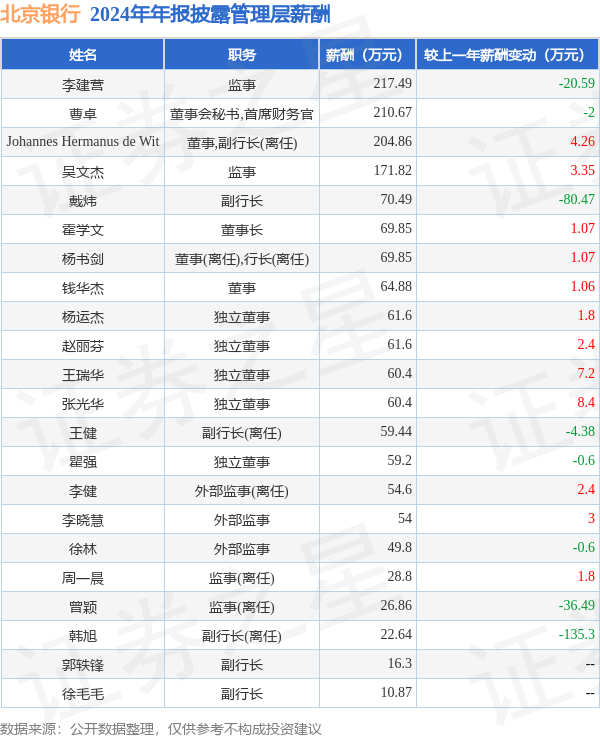
Task: Select the name 李晓慧
Action: click(83, 520)
